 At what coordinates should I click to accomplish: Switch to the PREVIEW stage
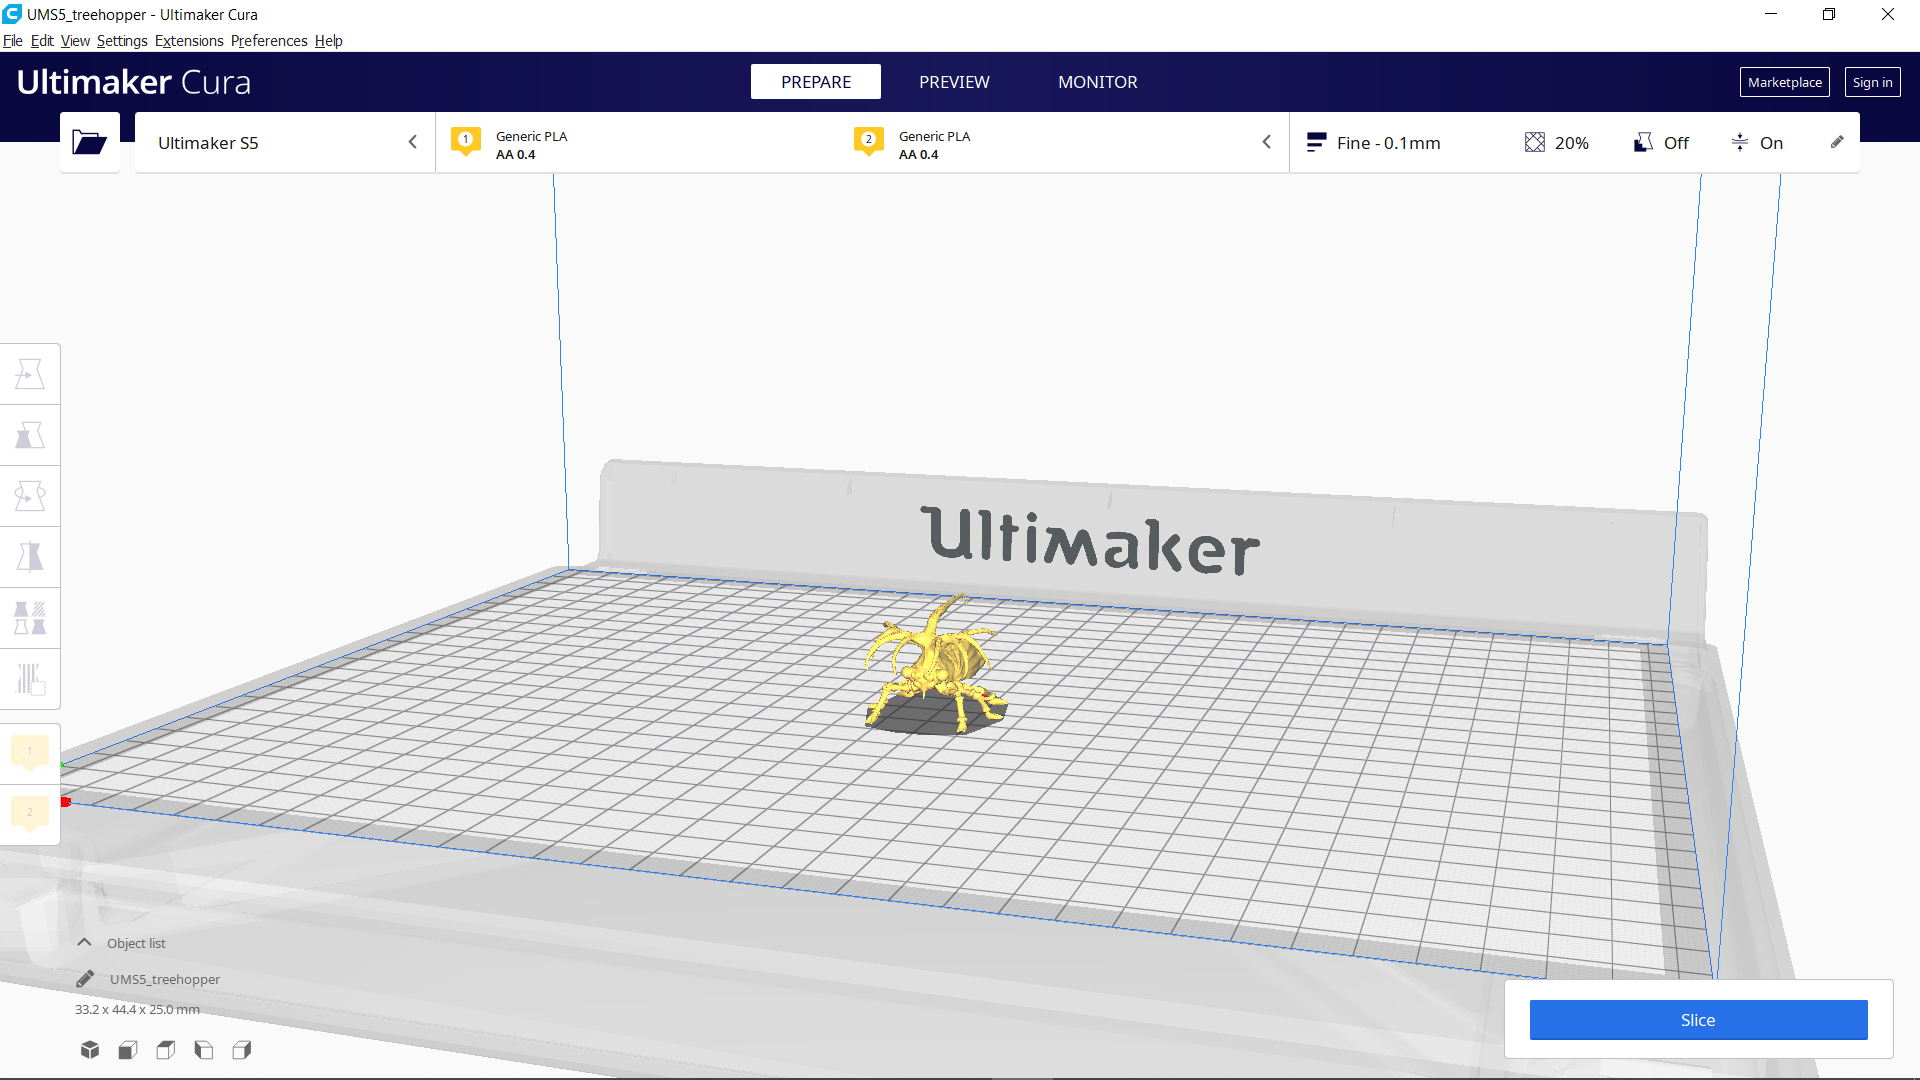[954, 82]
